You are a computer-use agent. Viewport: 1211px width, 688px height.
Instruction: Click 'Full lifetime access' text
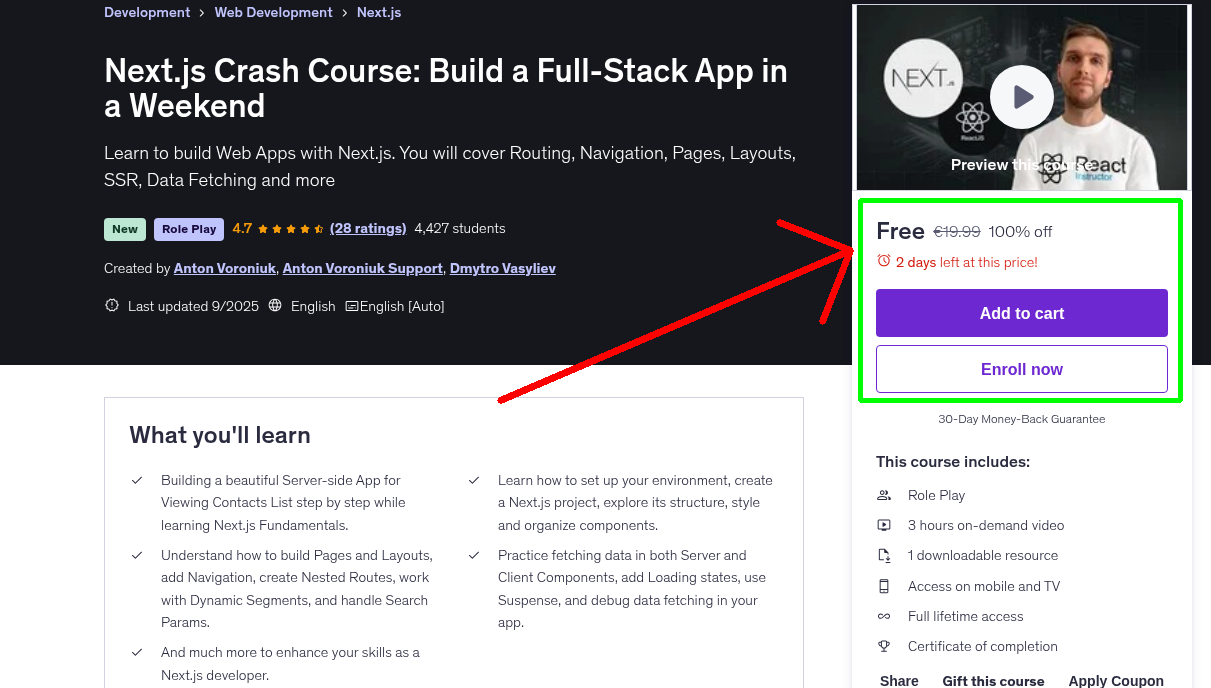[966, 616]
